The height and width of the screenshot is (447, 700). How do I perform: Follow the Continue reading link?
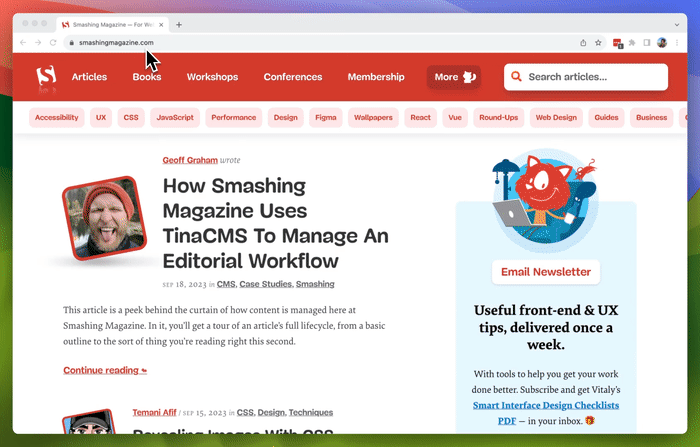pyautogui.click(x=104, y=370)
